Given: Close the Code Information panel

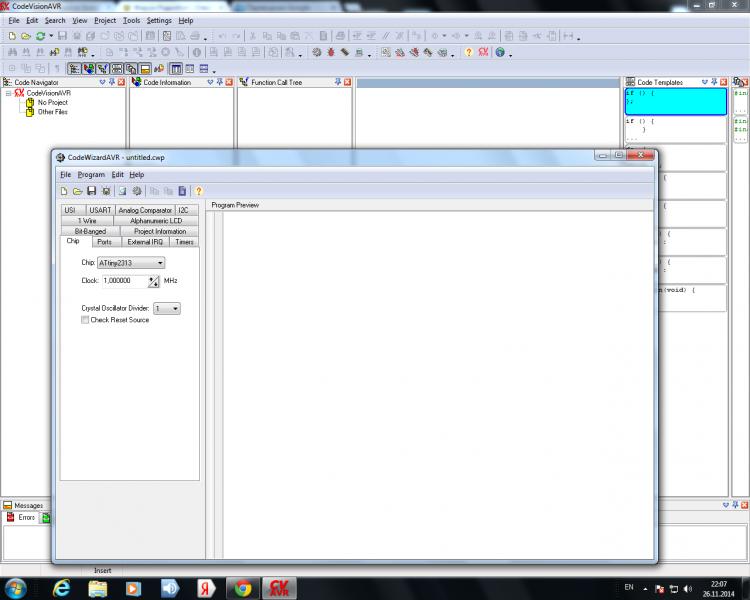Looking at the screenshot, I should [x=229, y=82].
